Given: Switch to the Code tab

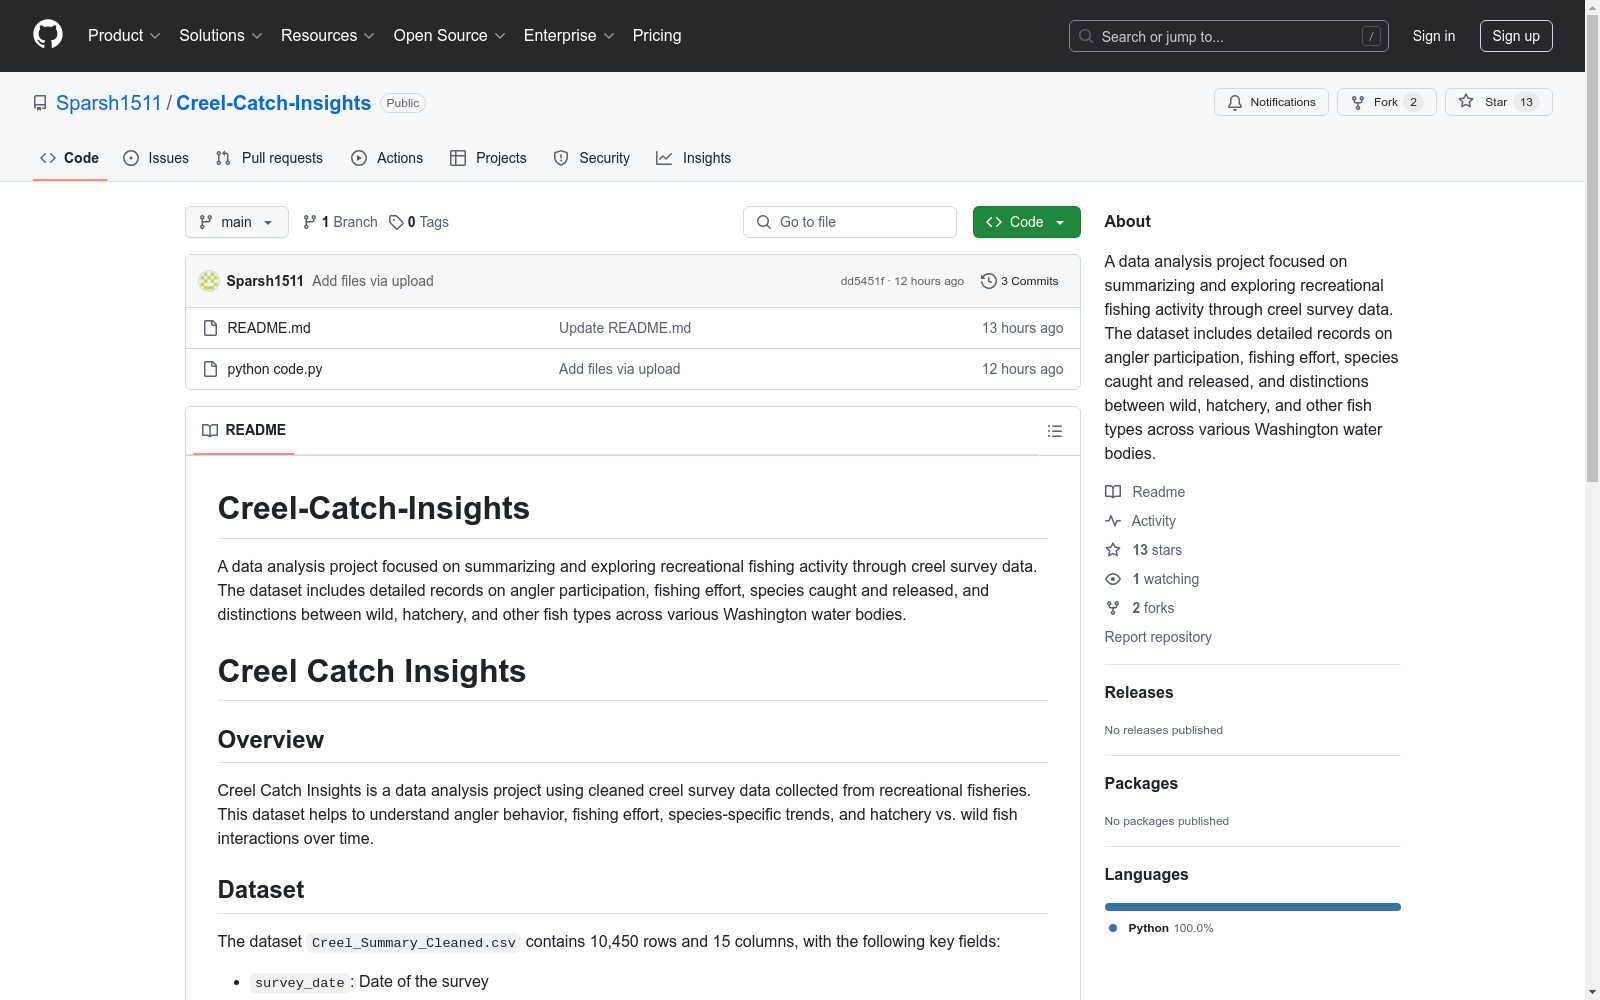Looking at the screenshot, I should point(70,158).
